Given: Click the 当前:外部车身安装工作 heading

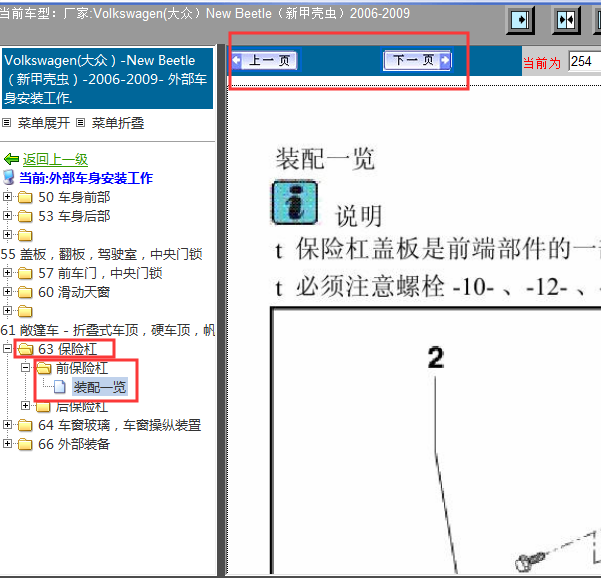Looking at the screenshot, I should (x=86, y=178).
